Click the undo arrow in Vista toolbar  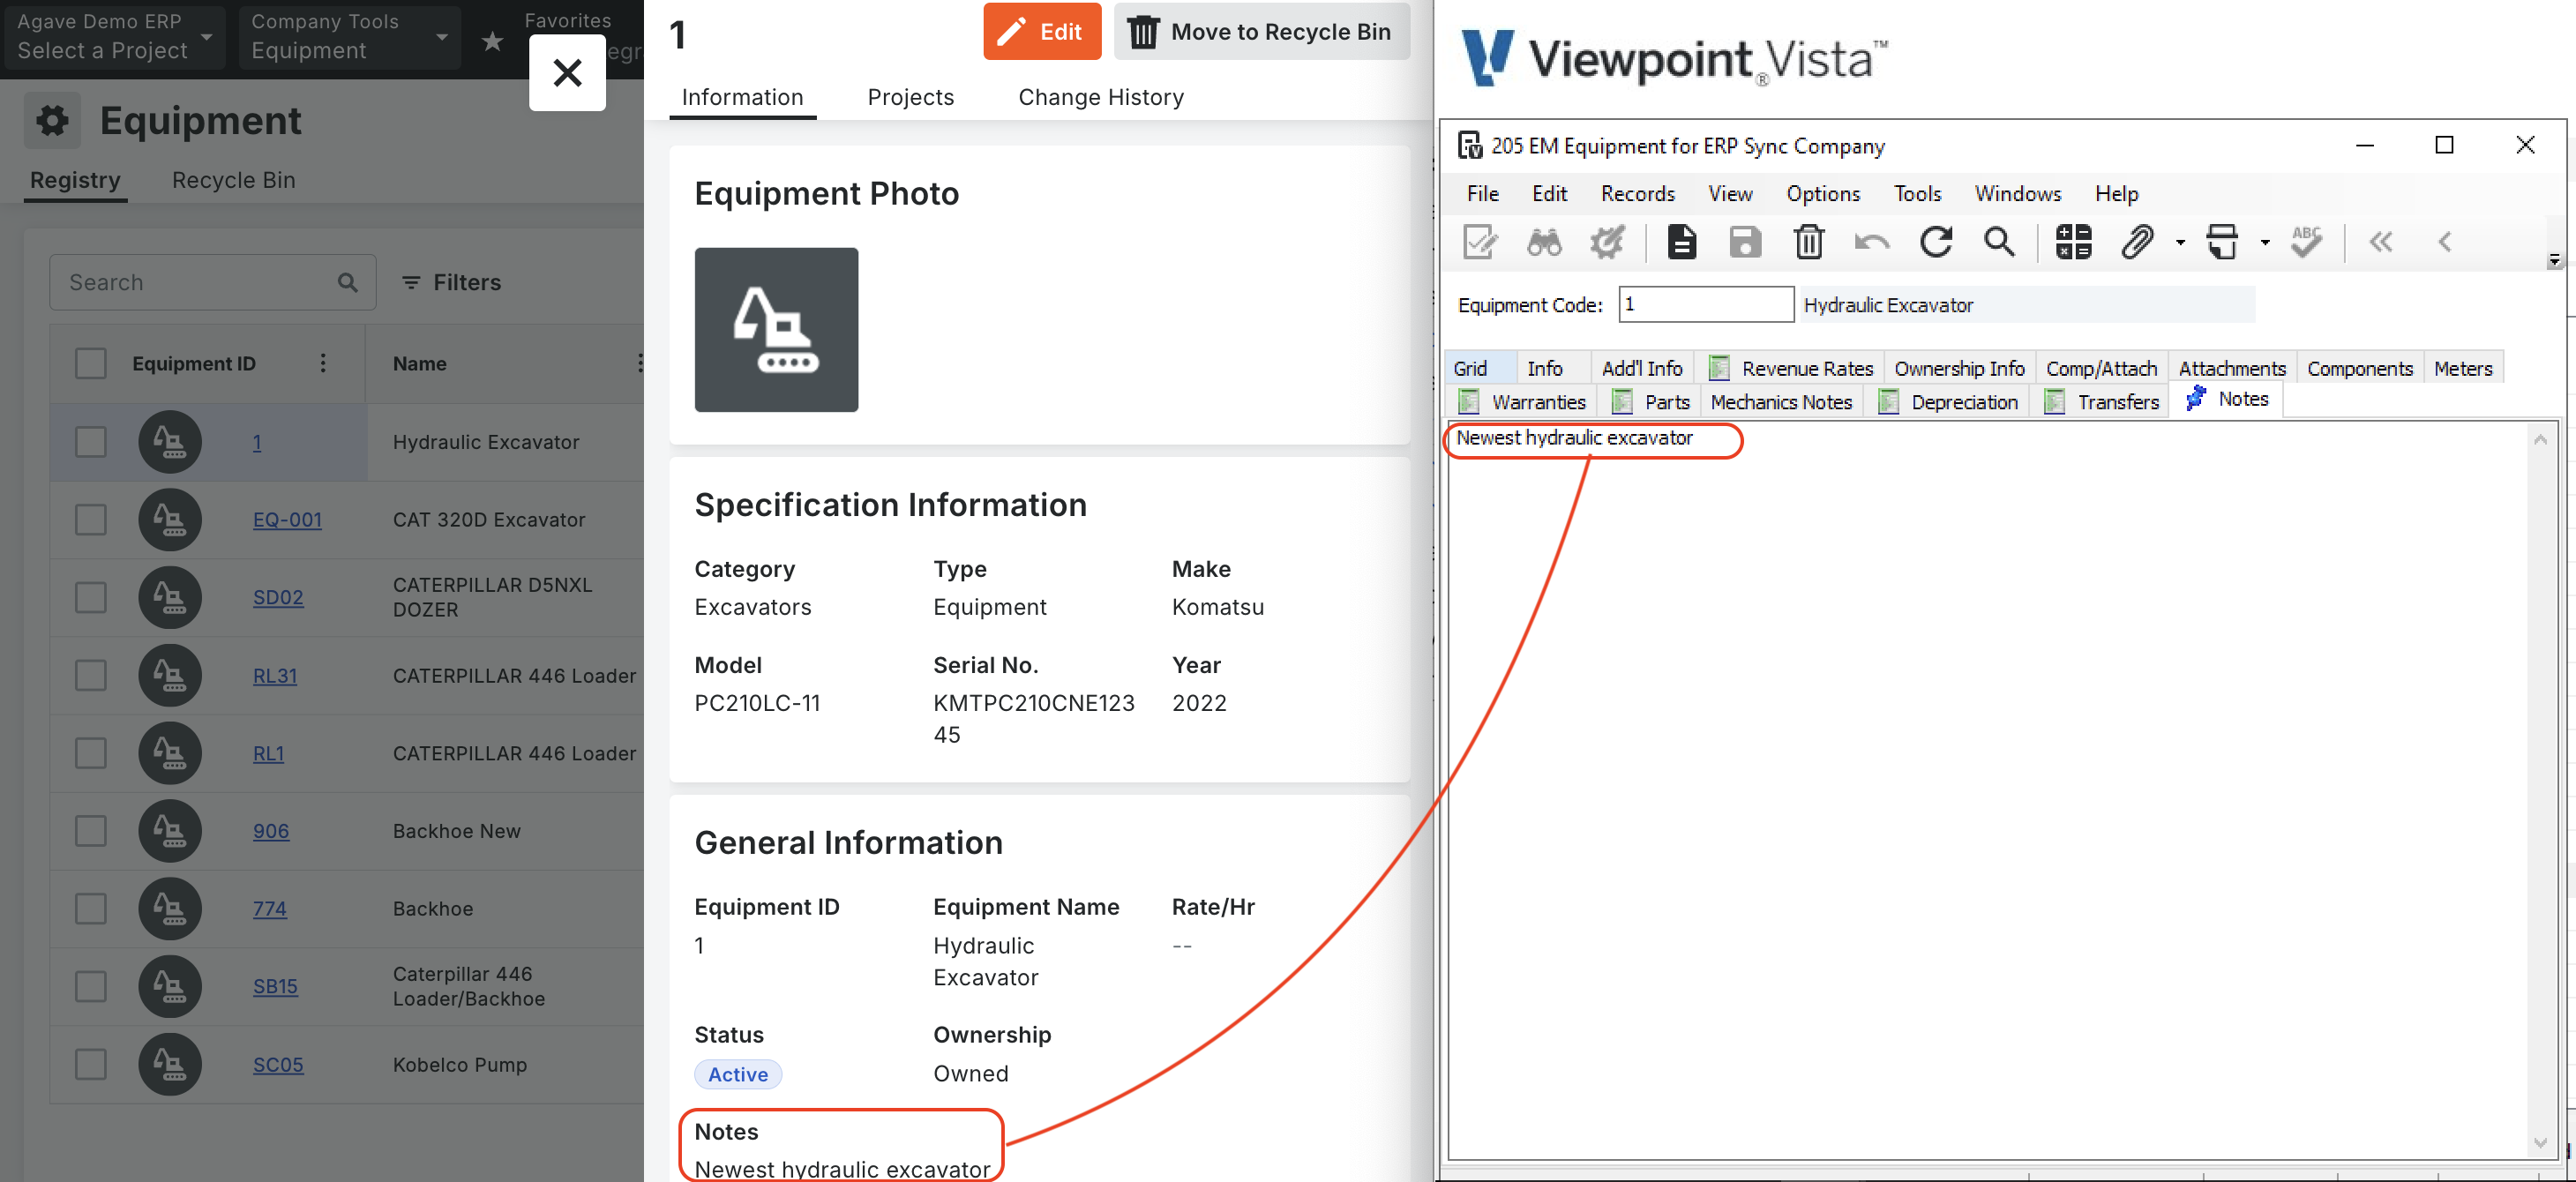pyautogui.click(x=1872, y=242)
